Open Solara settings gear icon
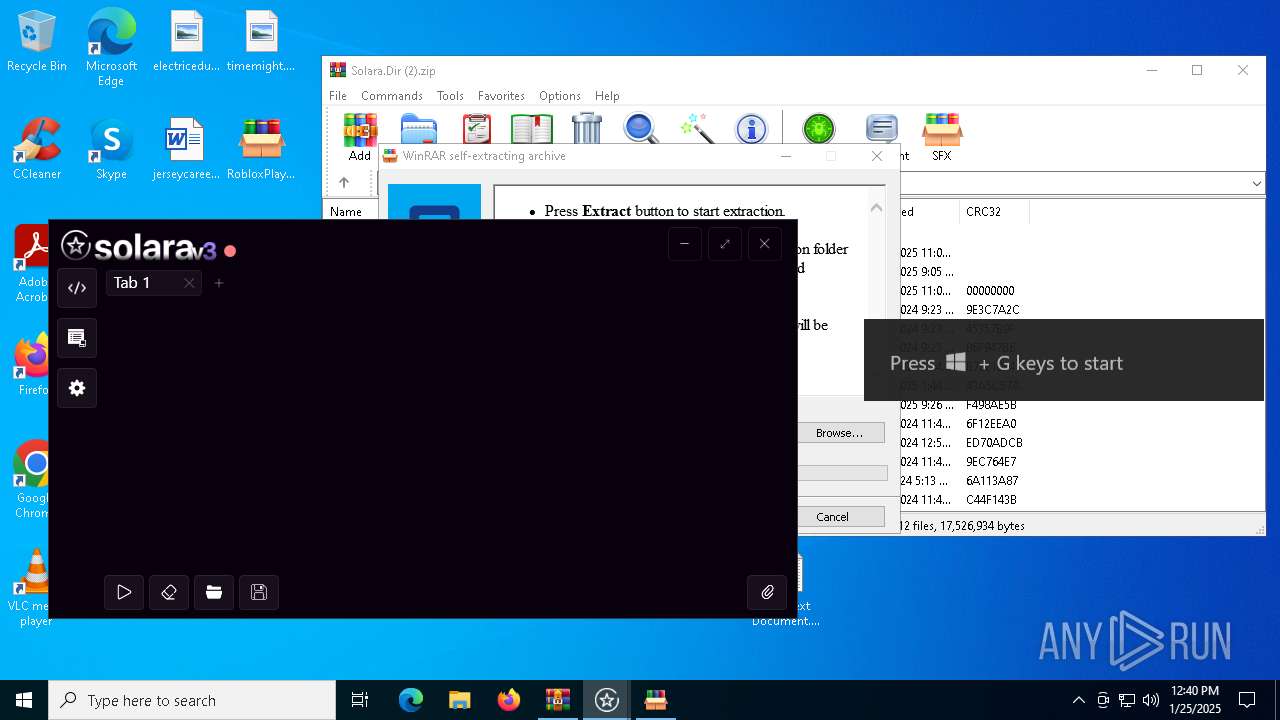Image resolution: width=1280 pixels, height=720 pixels. 77,388
